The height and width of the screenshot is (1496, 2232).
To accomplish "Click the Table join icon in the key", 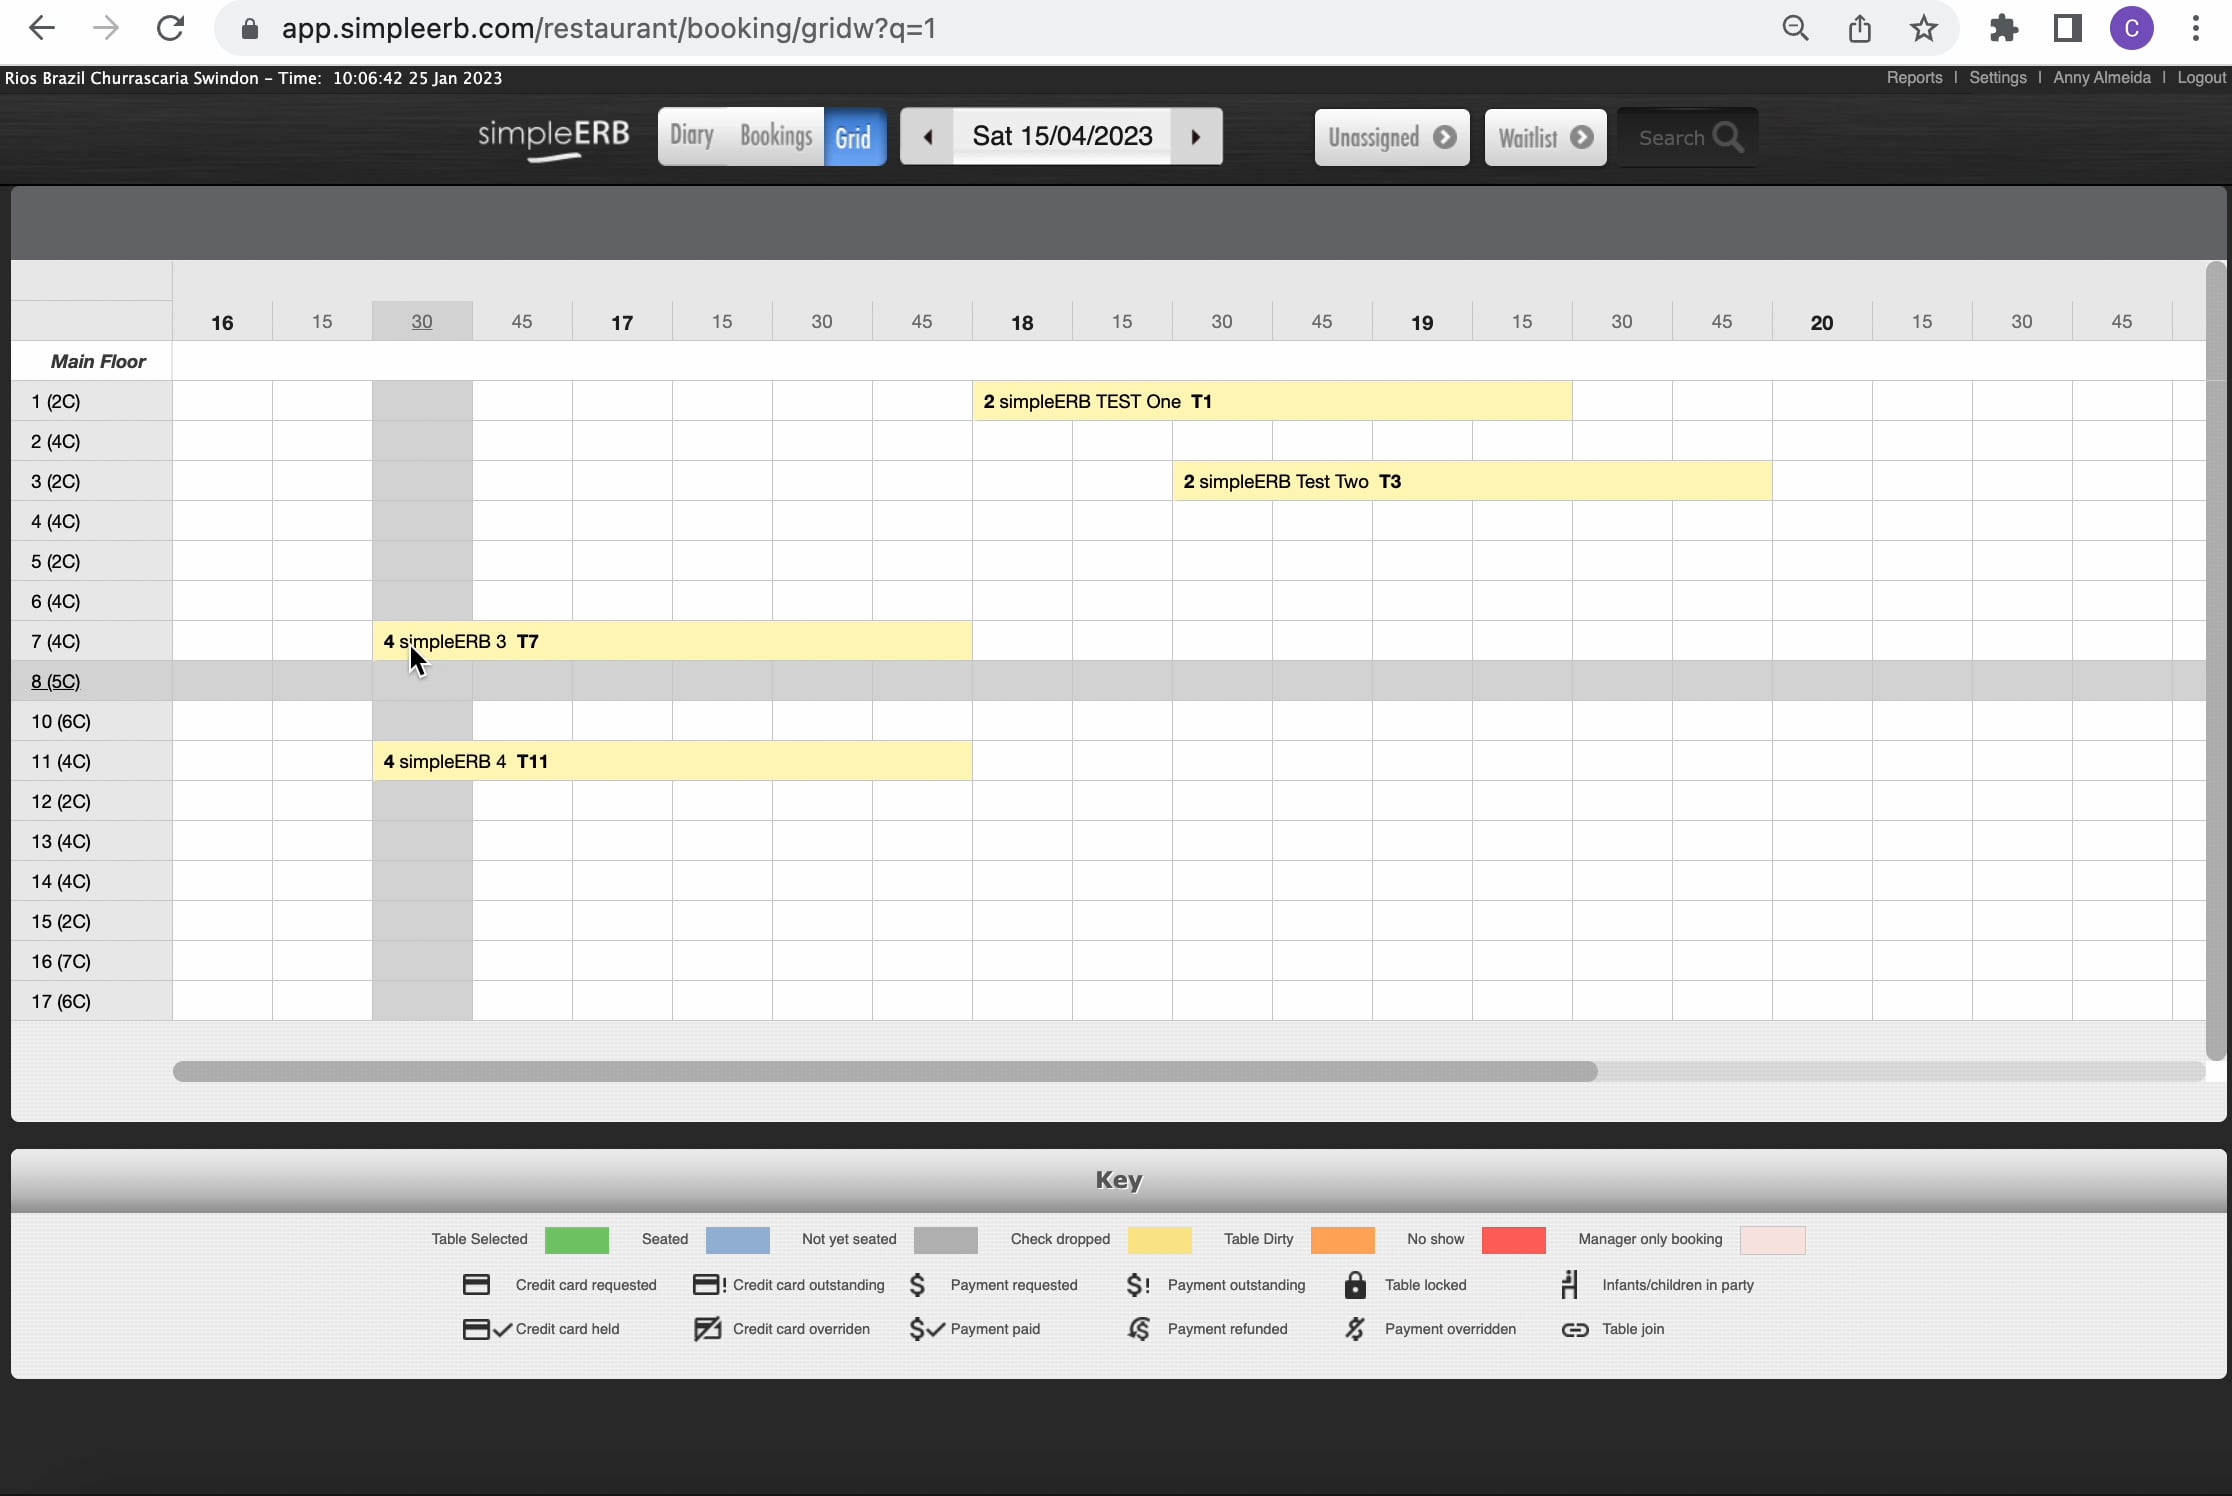I will click(1574, 1330).
